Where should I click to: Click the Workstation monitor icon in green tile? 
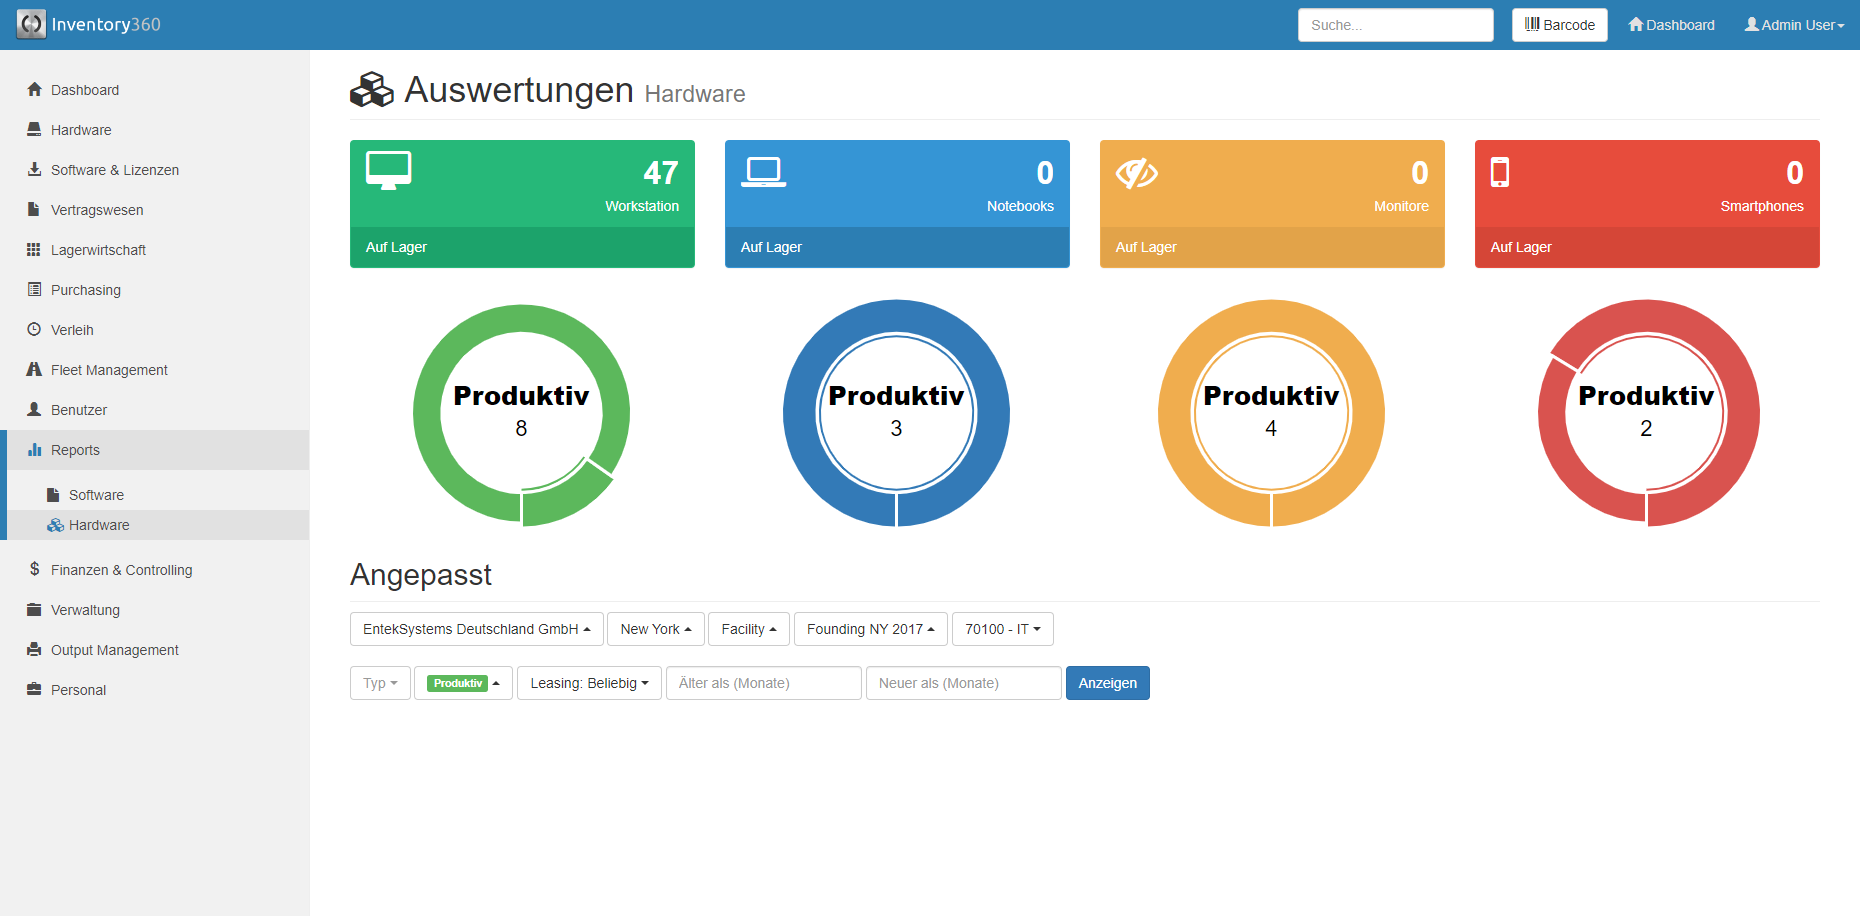click(388, 171)
